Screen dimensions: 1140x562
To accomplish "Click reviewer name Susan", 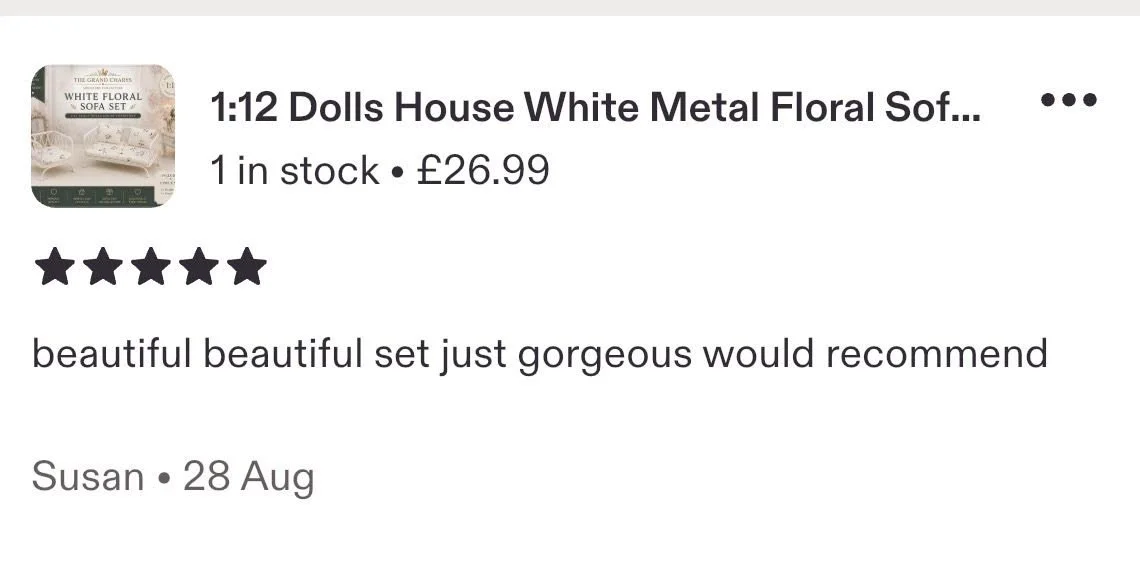I will (88, 478).
